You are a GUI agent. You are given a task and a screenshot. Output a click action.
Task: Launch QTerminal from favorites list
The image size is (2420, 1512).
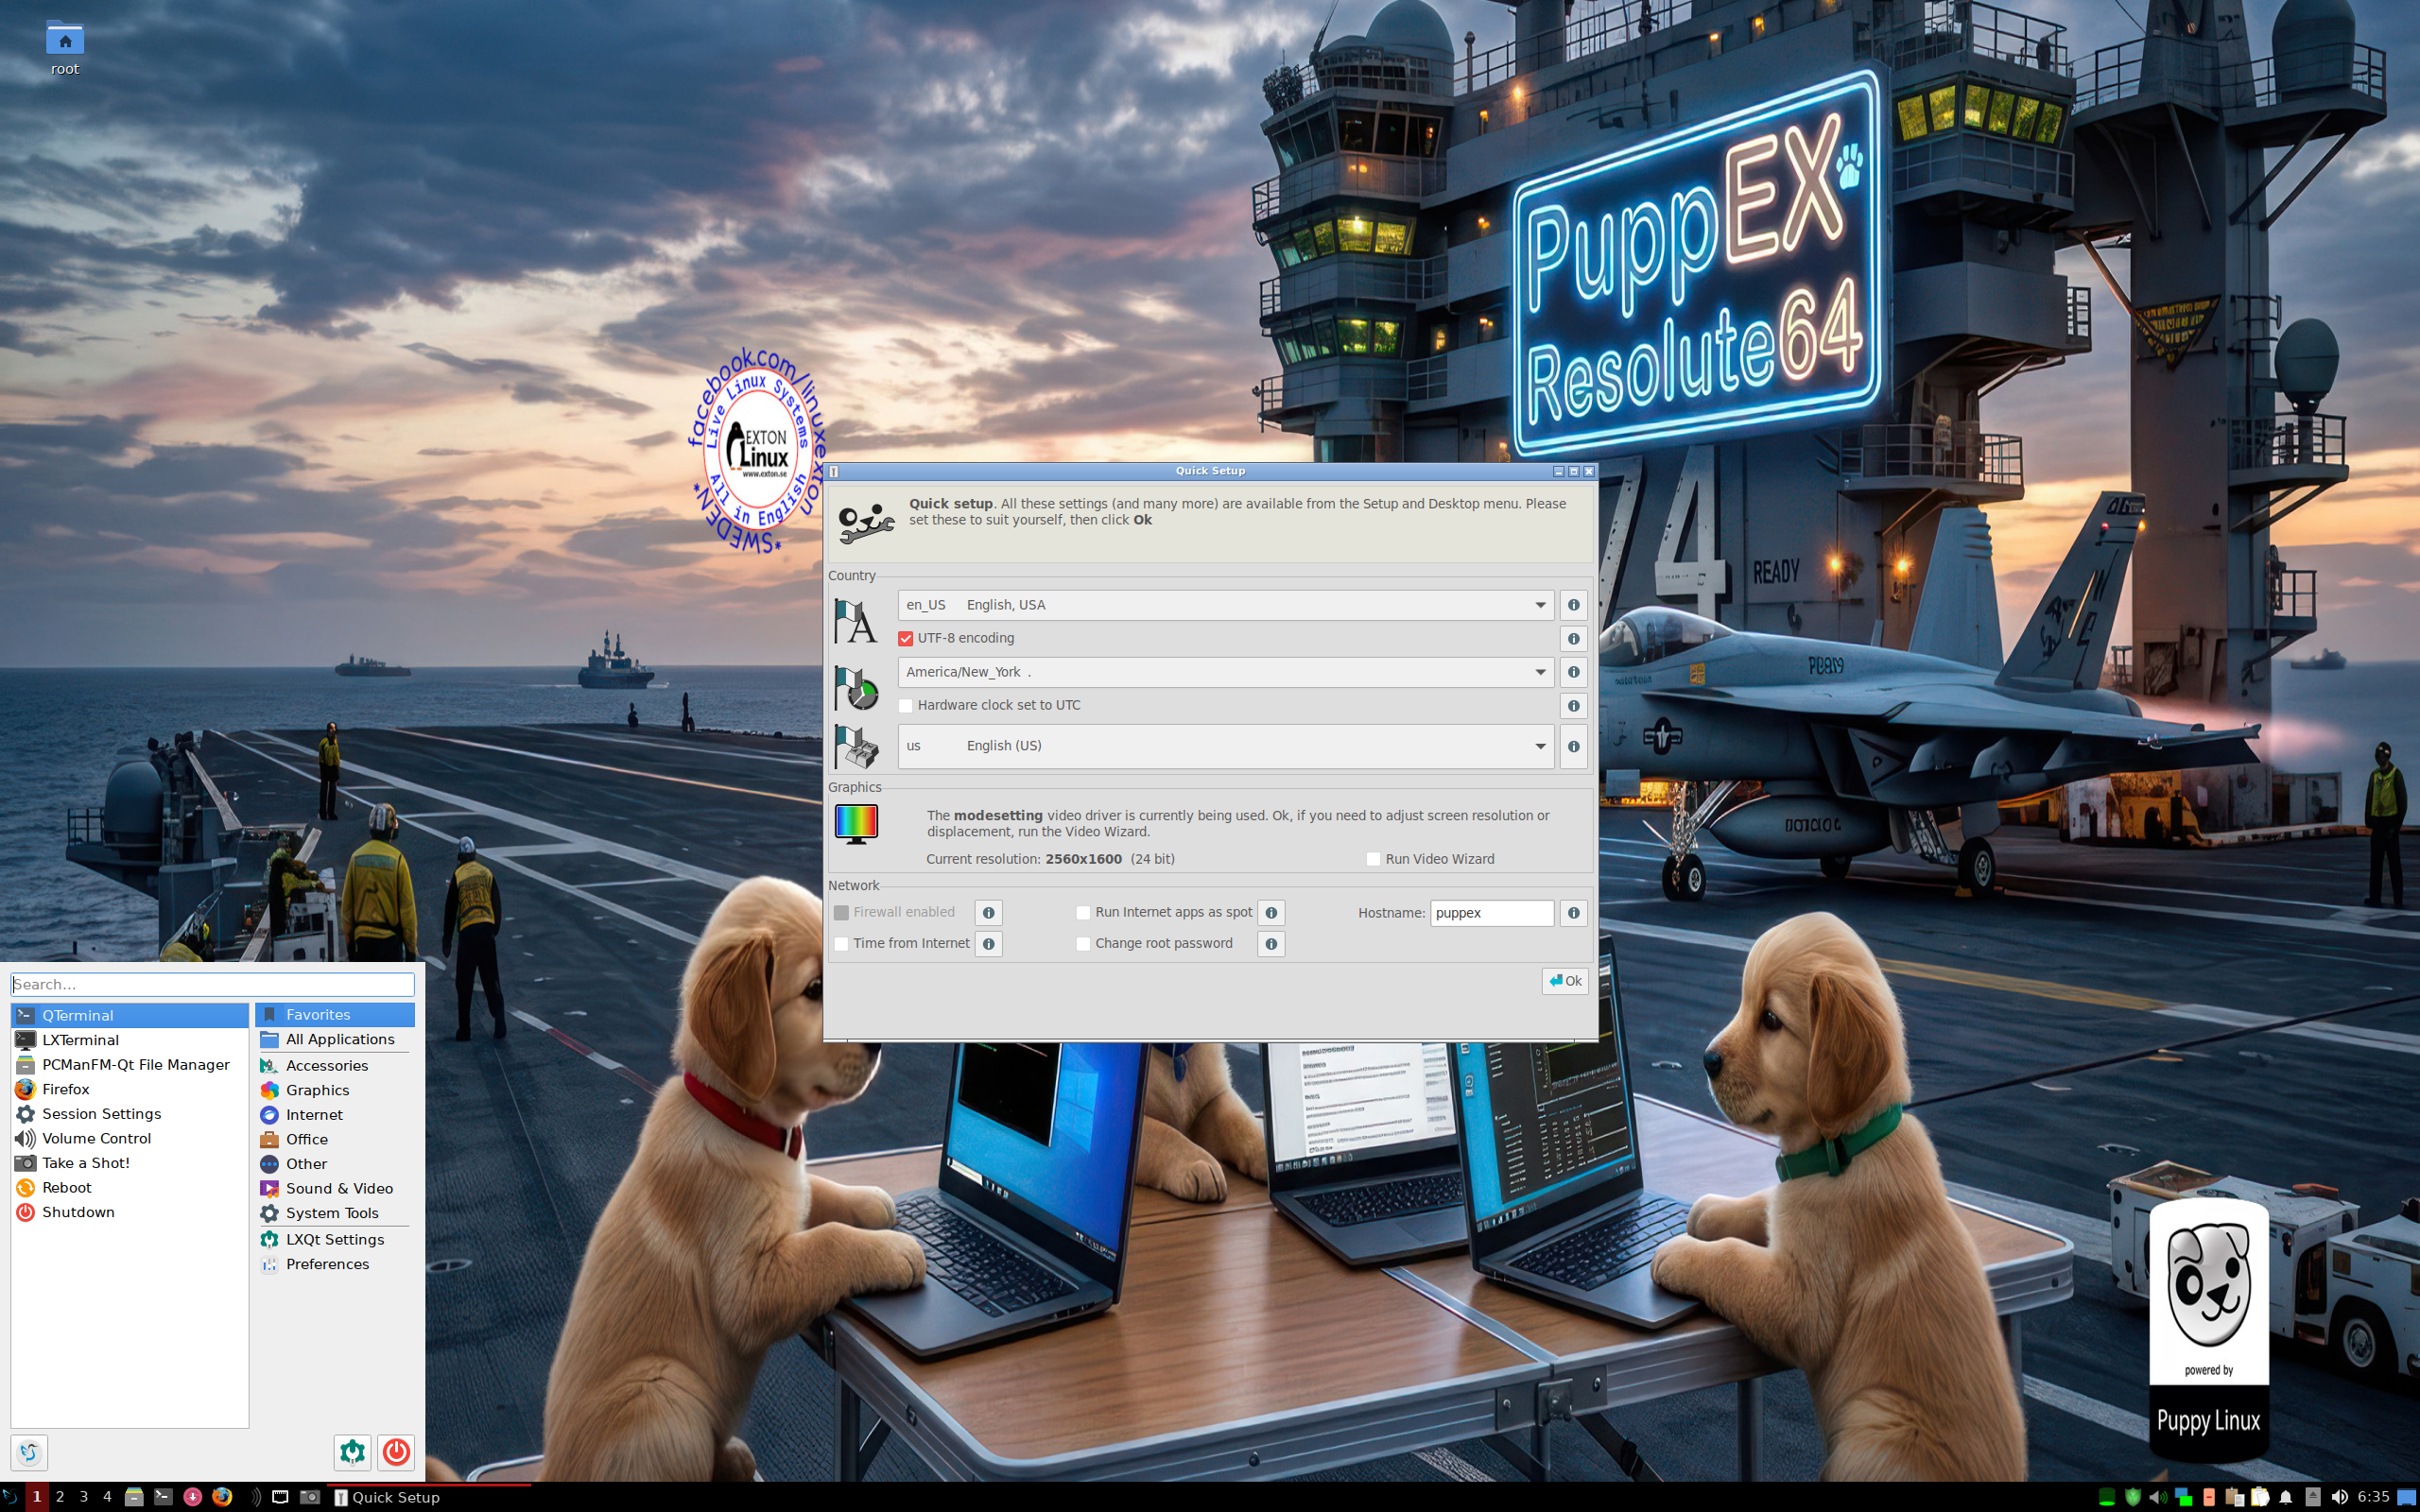(x=130, y=1016)
